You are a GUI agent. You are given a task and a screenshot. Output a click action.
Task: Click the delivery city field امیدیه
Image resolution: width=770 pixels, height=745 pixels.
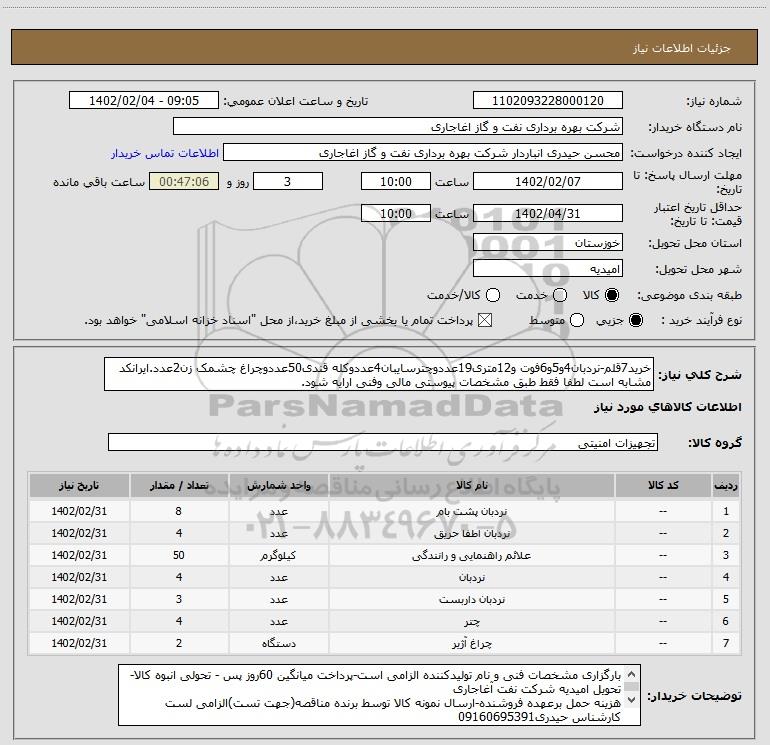click(x=548, y=269)
